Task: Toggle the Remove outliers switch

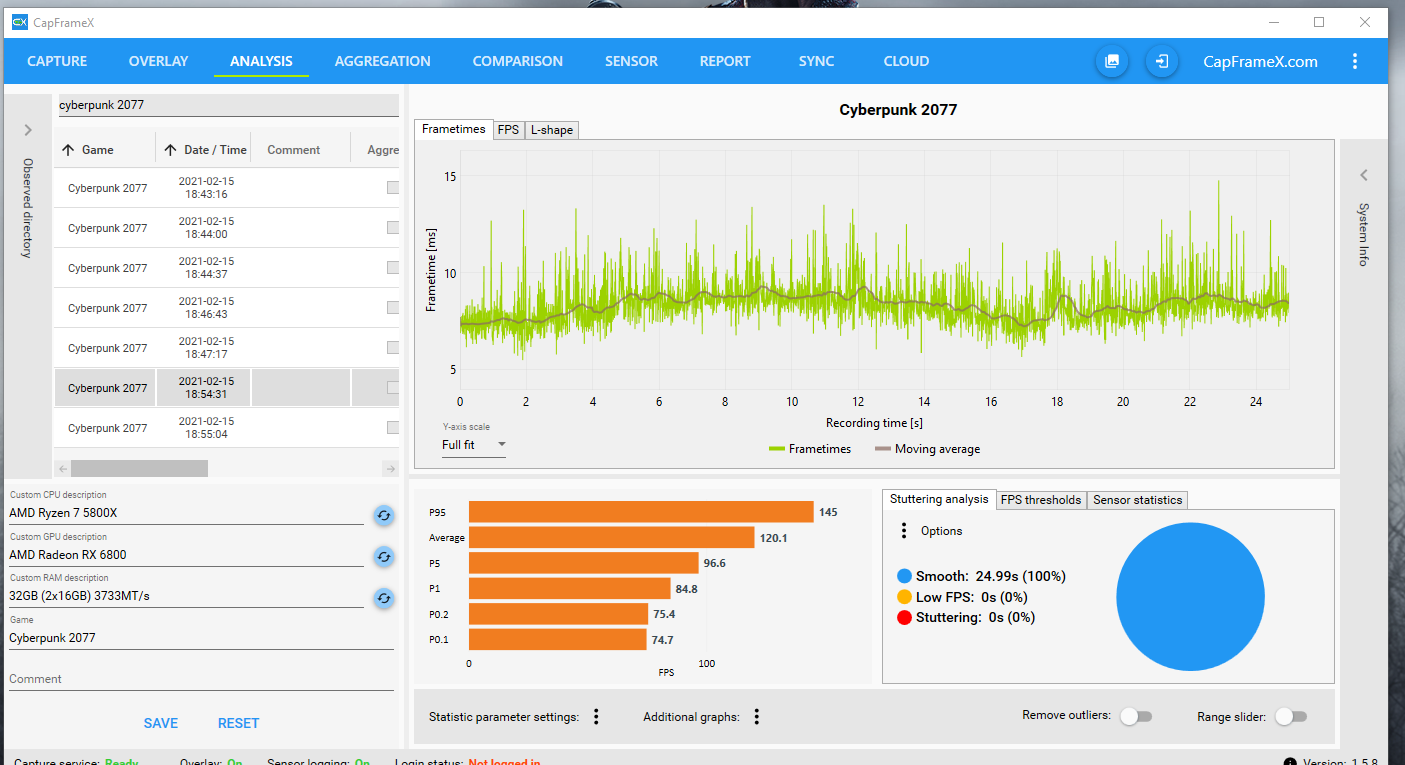Action: click(x=1136, y=716)
